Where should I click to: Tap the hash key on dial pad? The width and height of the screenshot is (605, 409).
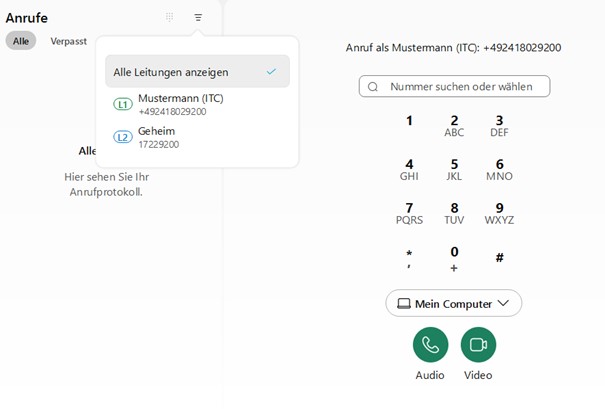499,258
